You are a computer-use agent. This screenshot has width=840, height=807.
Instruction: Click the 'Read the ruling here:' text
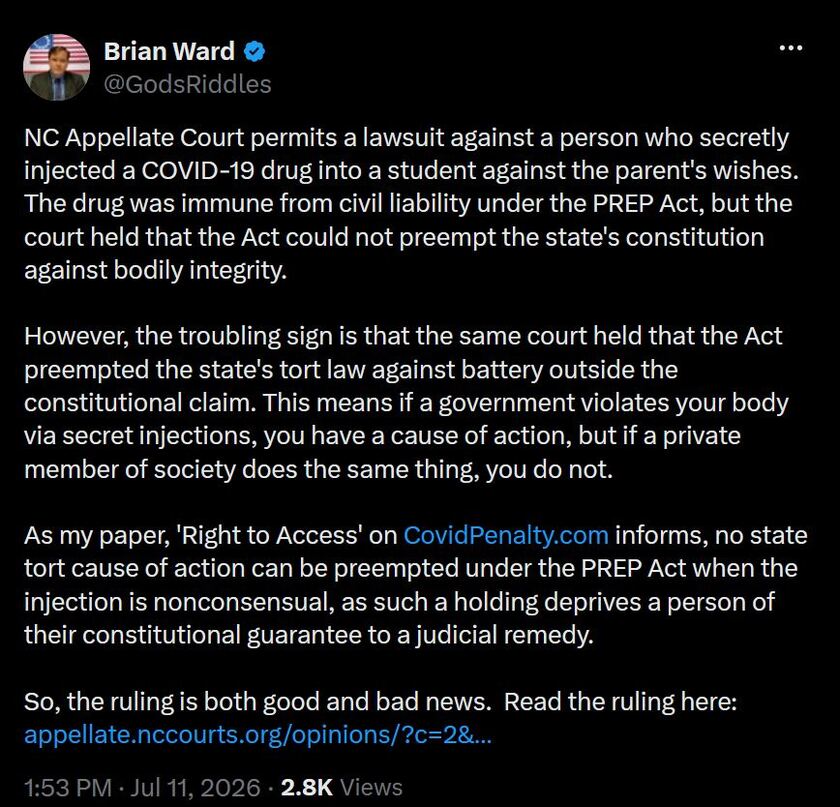[x=621, y=701]
